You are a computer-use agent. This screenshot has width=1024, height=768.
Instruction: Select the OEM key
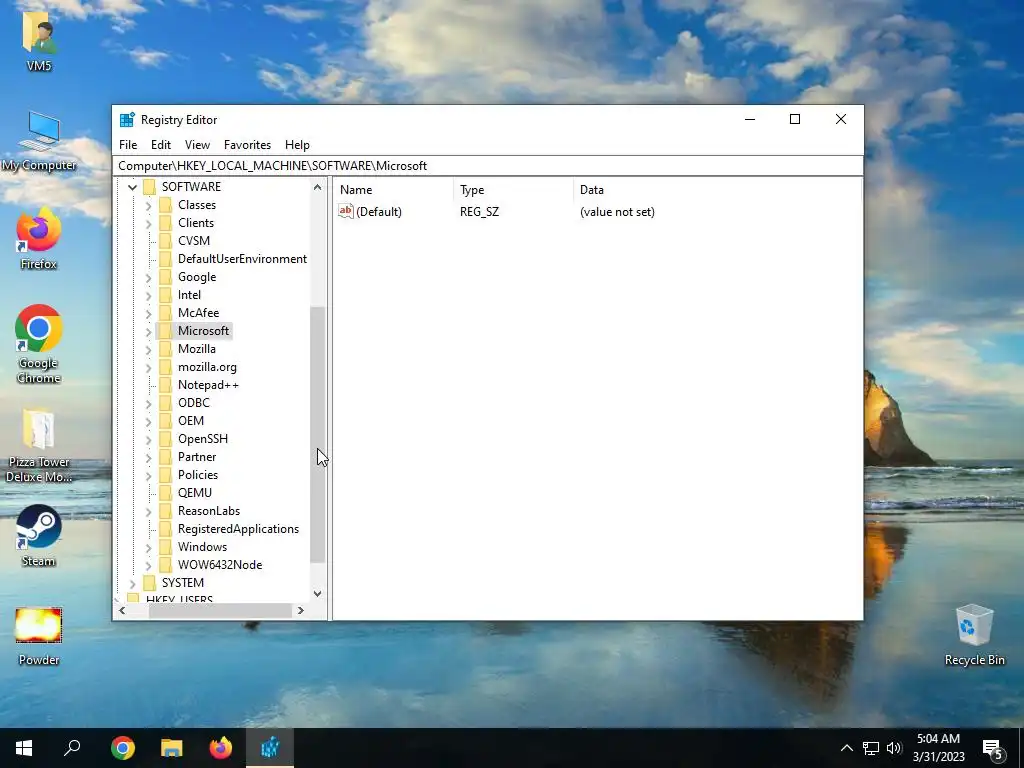click(191, 421)
